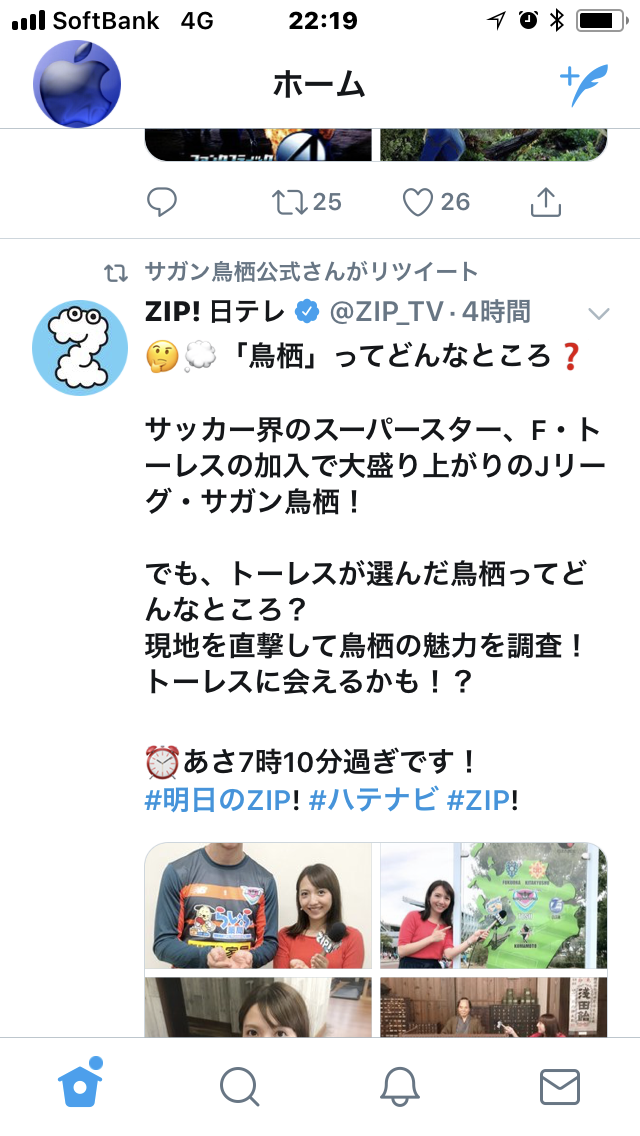Viewport: 640px width, 1136px height.
Task: Share the tweet via upload arrow icon
Action: [546, 202]
